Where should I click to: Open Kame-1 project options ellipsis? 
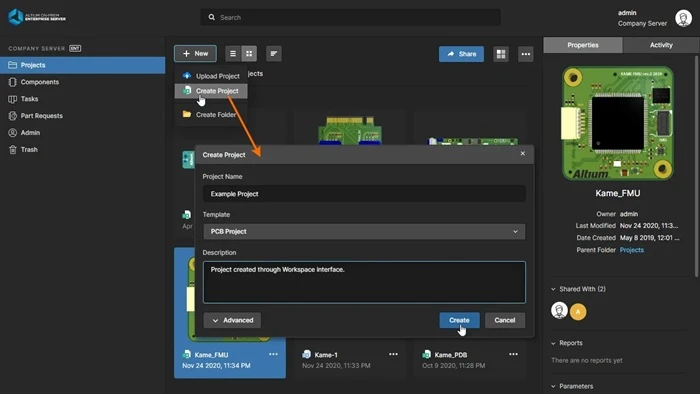pyautogui.click(x=393, y=354)
